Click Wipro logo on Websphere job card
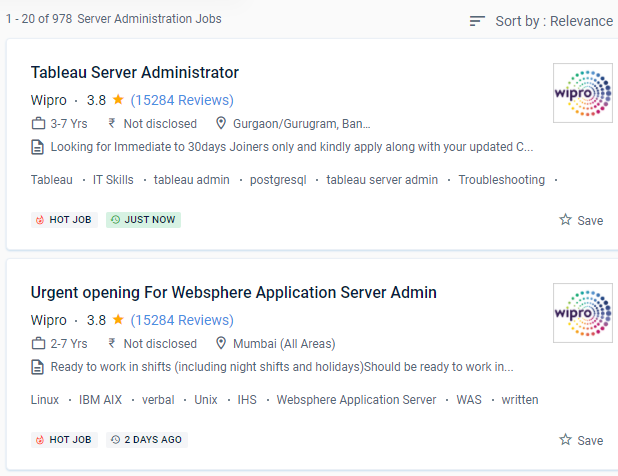This screenshot has height=476, width=618. (x=582, y=313)
